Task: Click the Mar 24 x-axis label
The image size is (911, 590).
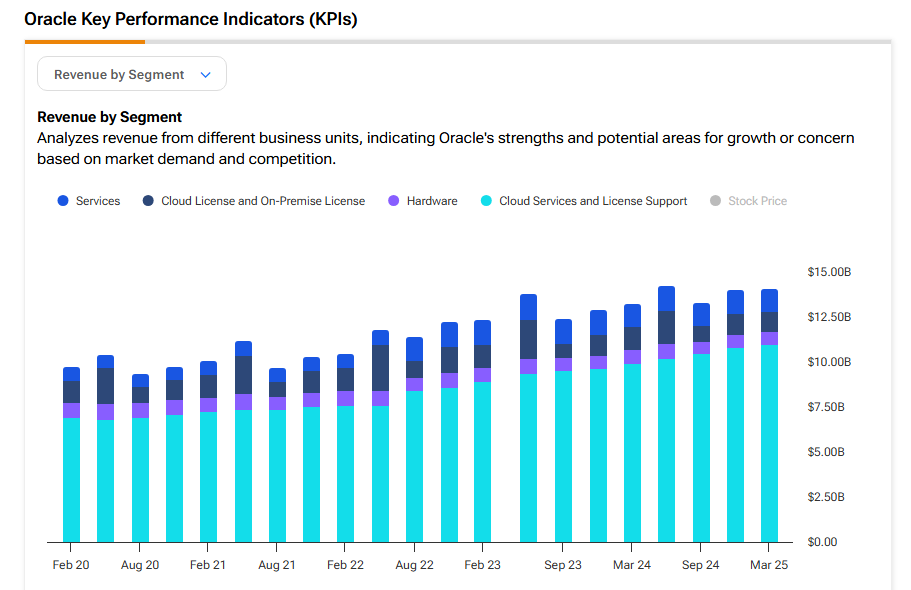Action: coord(632,565)
